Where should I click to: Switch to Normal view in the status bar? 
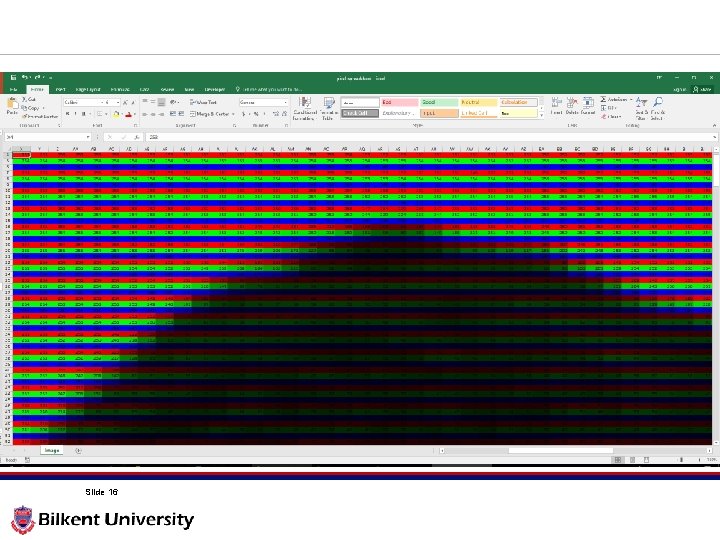pyautogui.click(x=618, y=460)
